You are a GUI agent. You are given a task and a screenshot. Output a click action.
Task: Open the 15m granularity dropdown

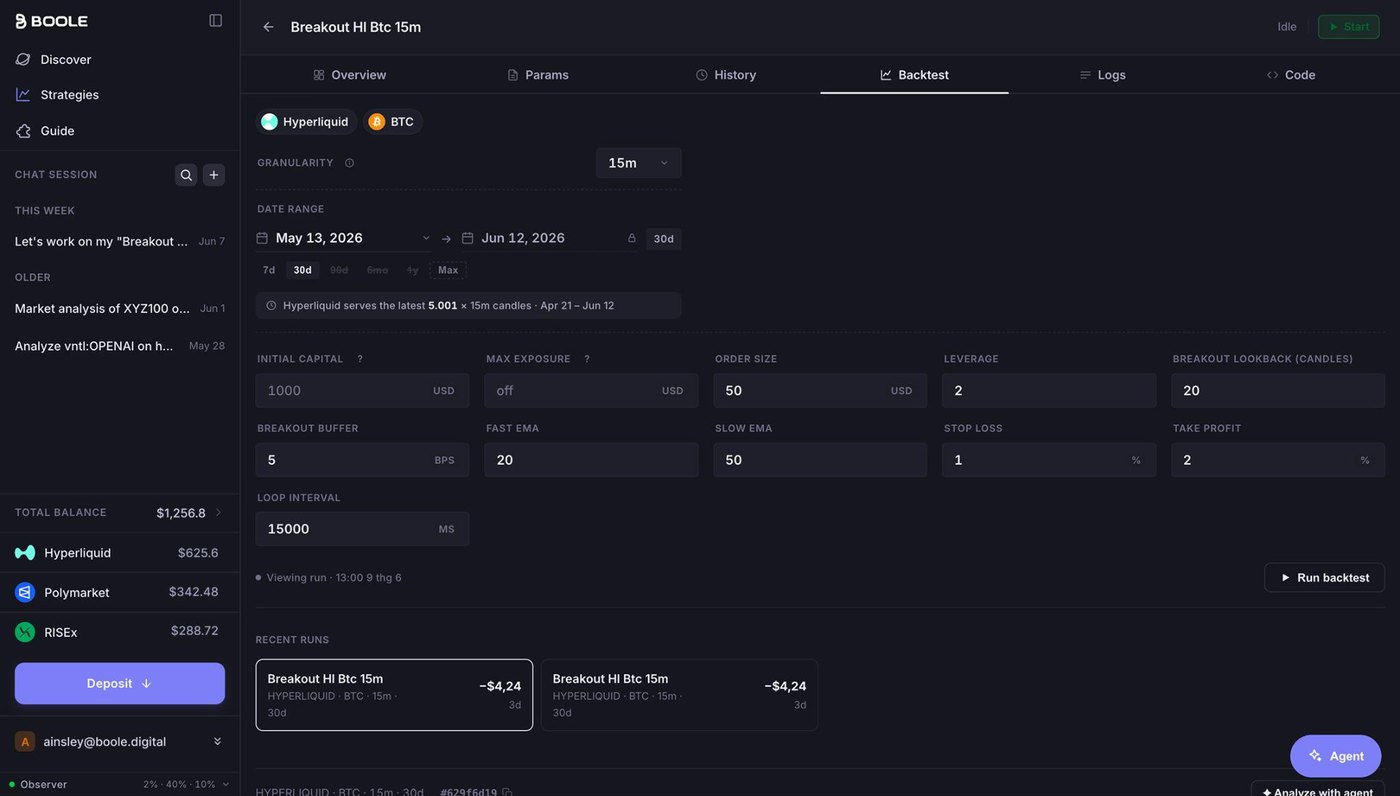pos(638,163)
